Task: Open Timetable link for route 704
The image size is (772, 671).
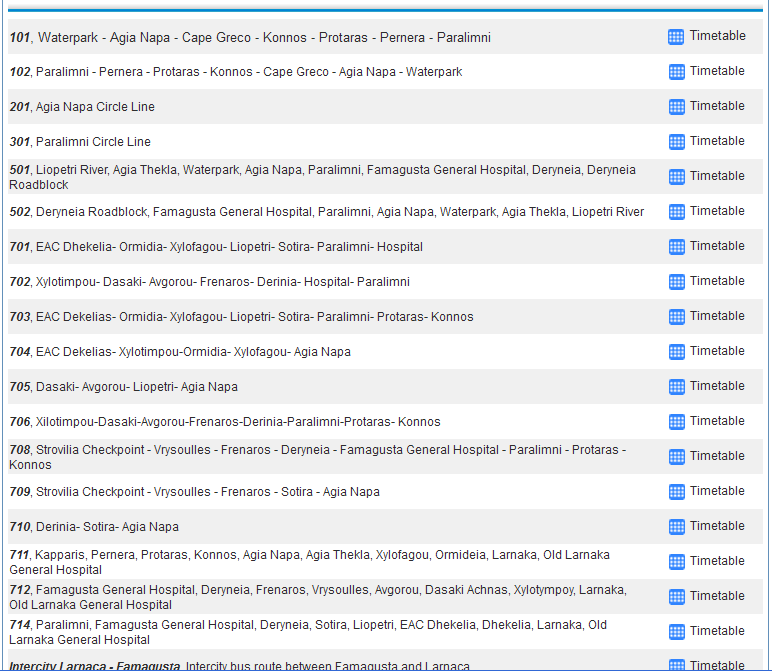Action: pos(716,351)
